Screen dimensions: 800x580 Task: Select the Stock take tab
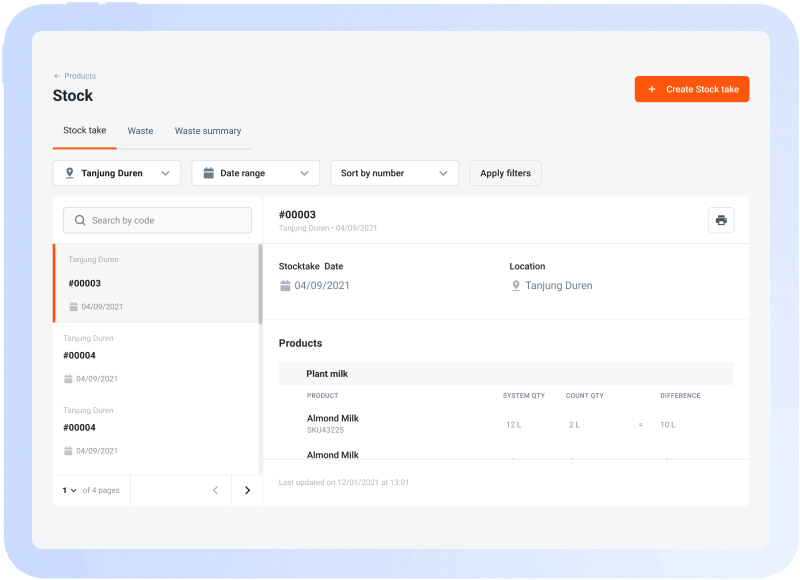[84, 130]
